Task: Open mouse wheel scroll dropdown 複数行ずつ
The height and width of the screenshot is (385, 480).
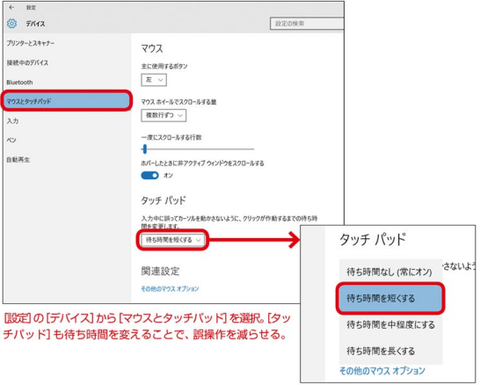Action: point(164,115)
